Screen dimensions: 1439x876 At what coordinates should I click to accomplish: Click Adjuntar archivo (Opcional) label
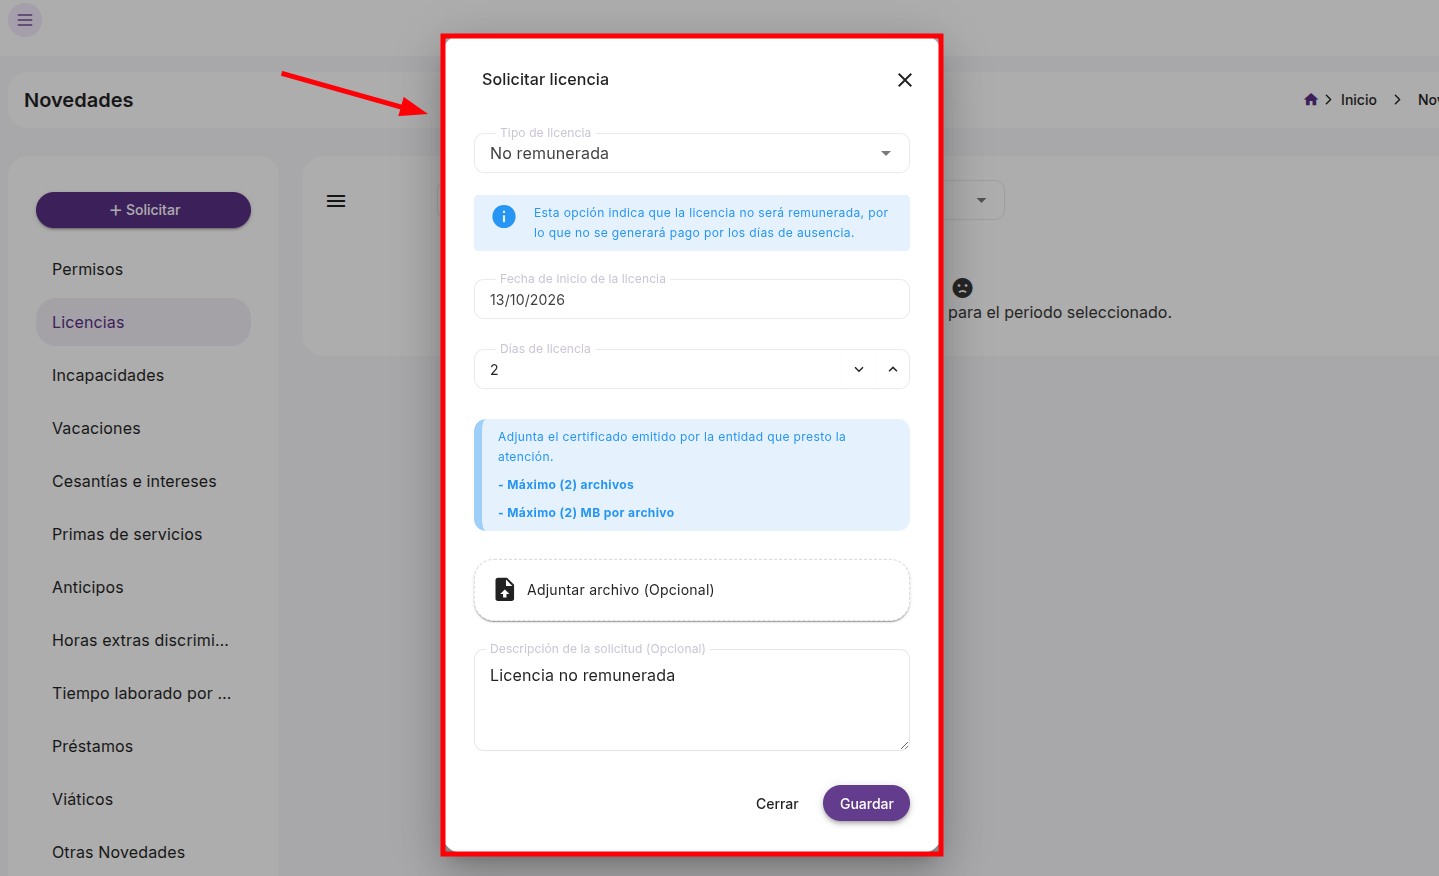[x=620, y=590]
